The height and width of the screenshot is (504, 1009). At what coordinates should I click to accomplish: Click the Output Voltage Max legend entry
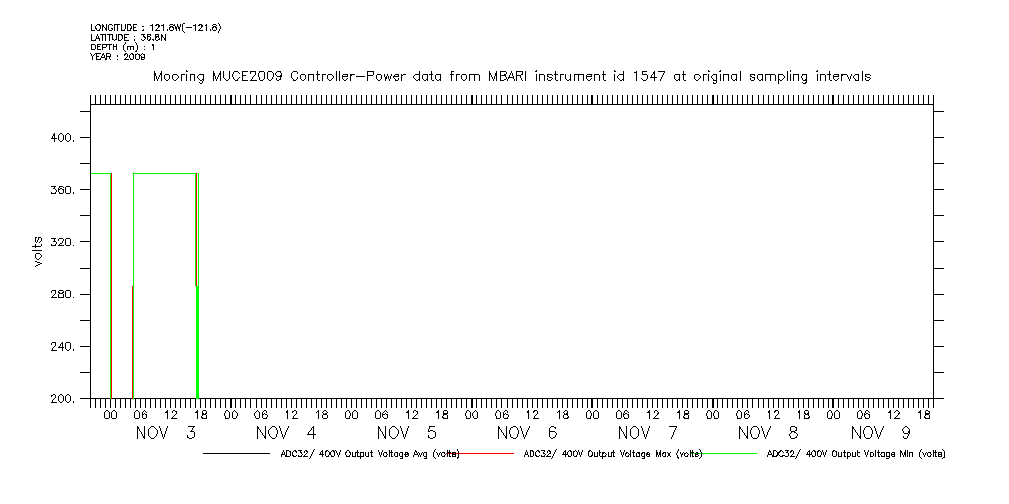tap(613, 454)
